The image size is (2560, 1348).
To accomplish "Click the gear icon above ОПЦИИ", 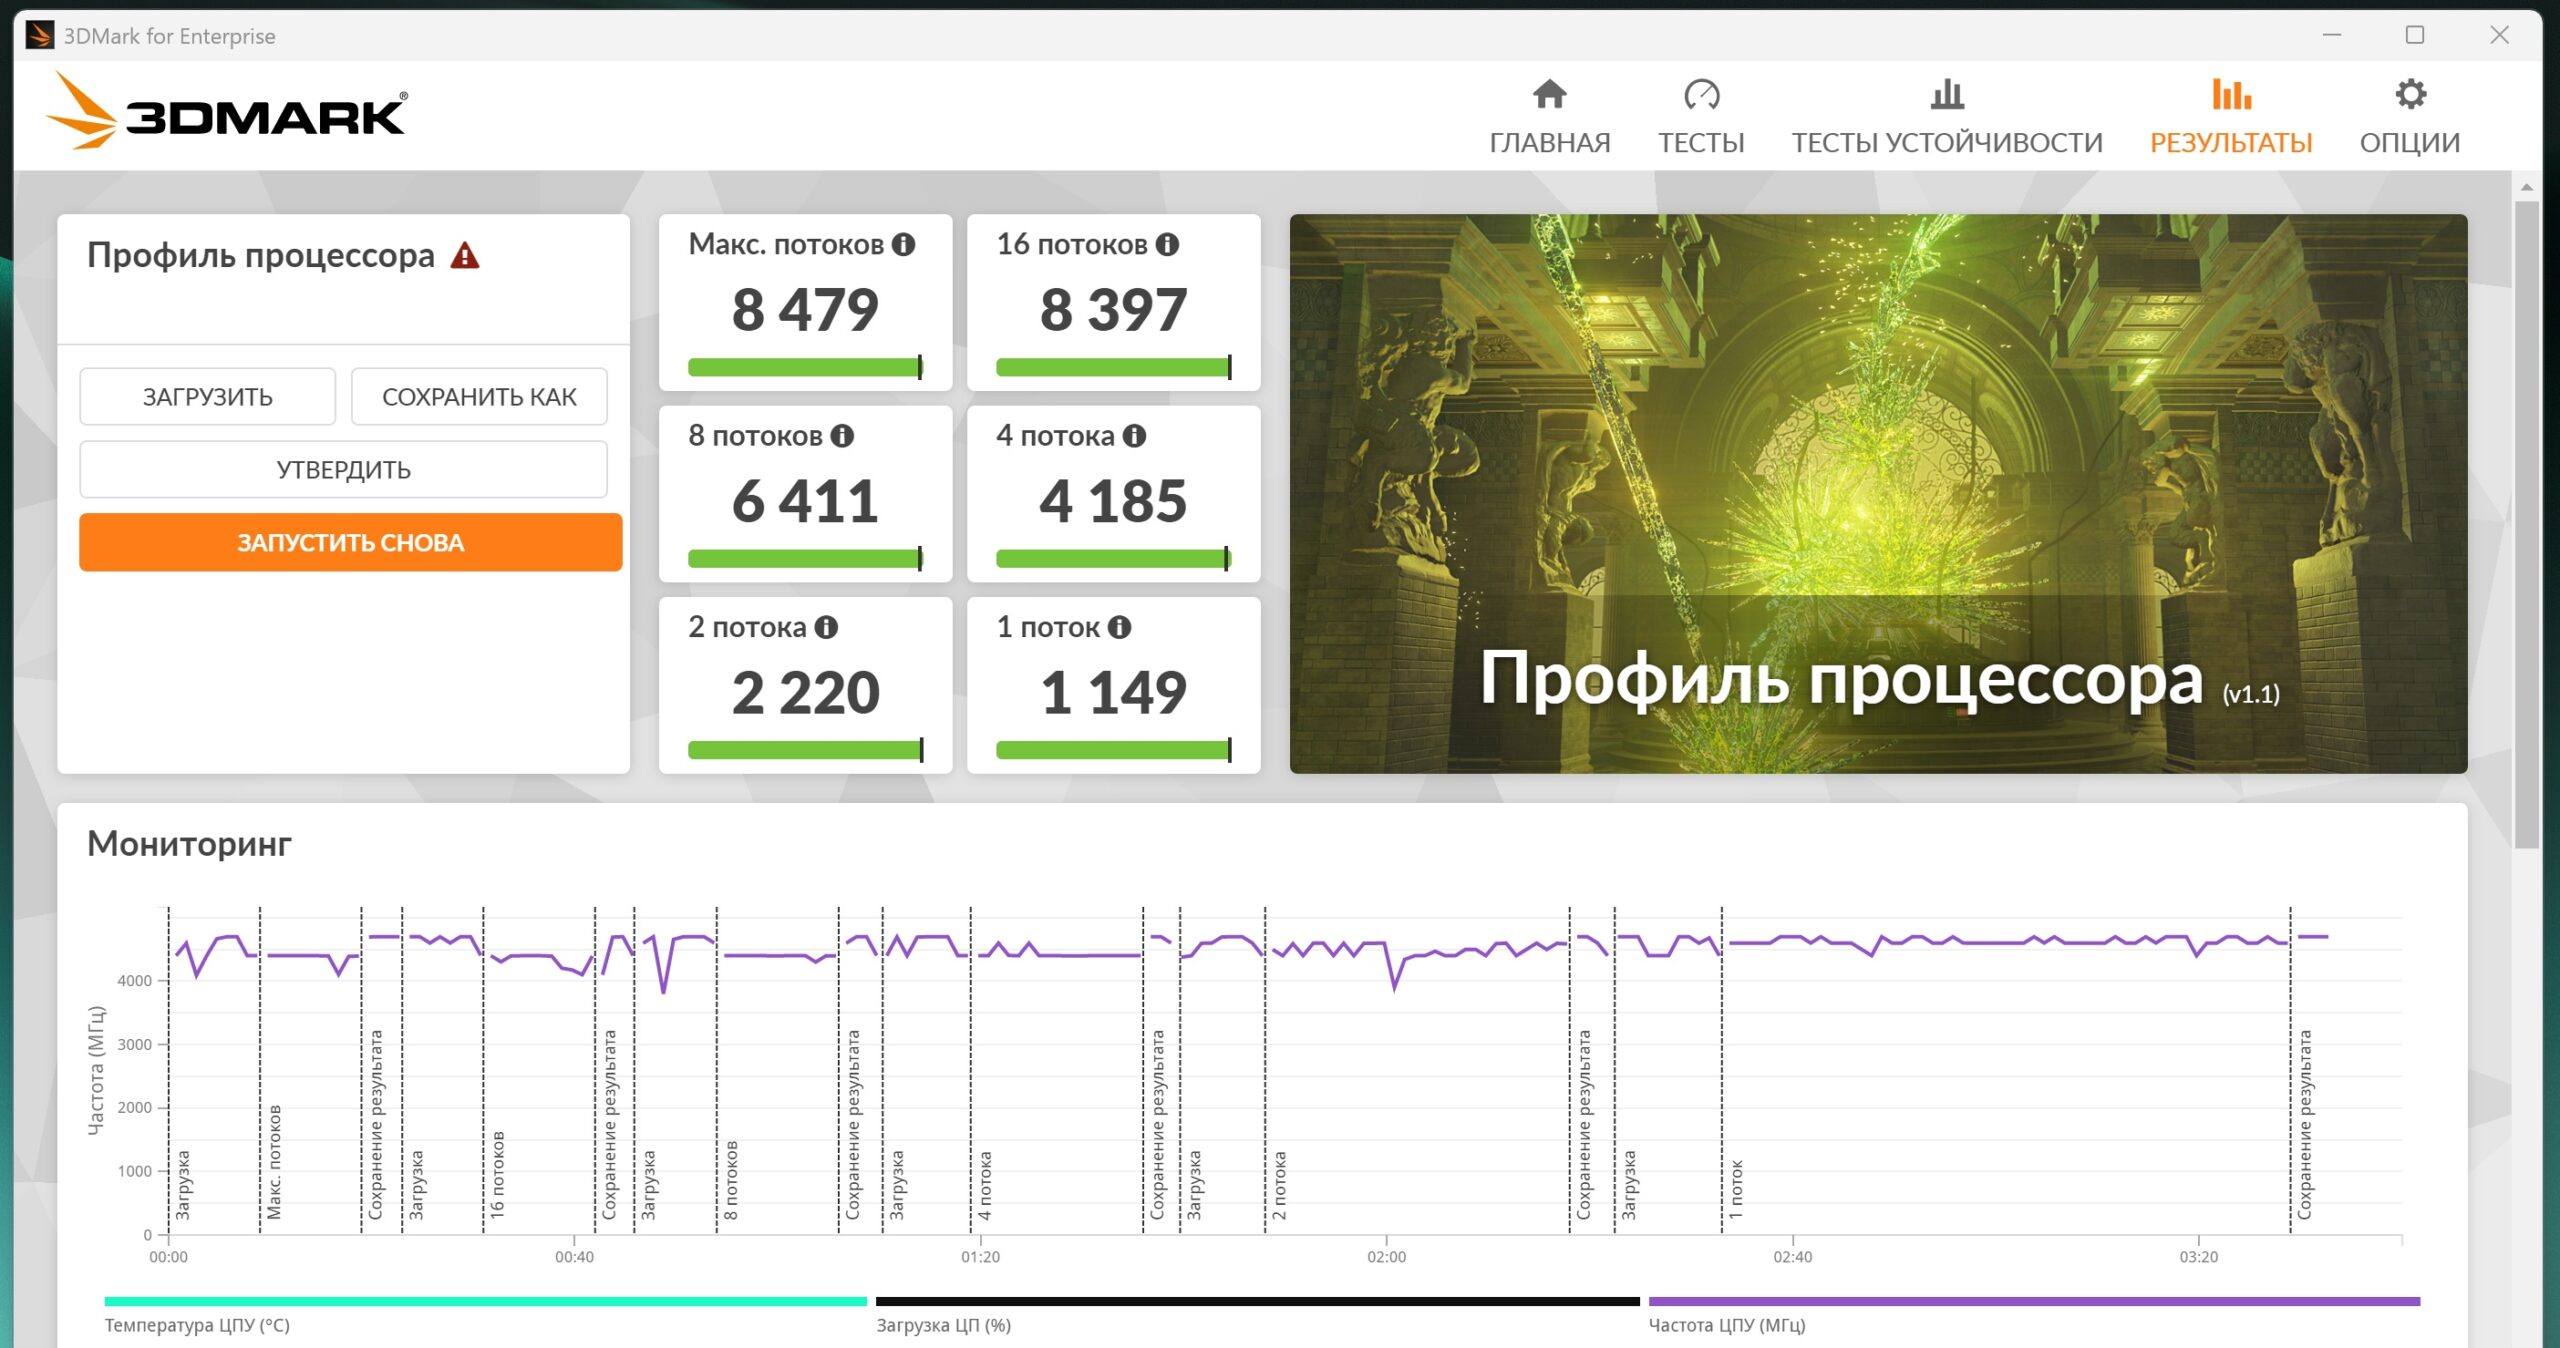I will click(x=2410, y=95).
